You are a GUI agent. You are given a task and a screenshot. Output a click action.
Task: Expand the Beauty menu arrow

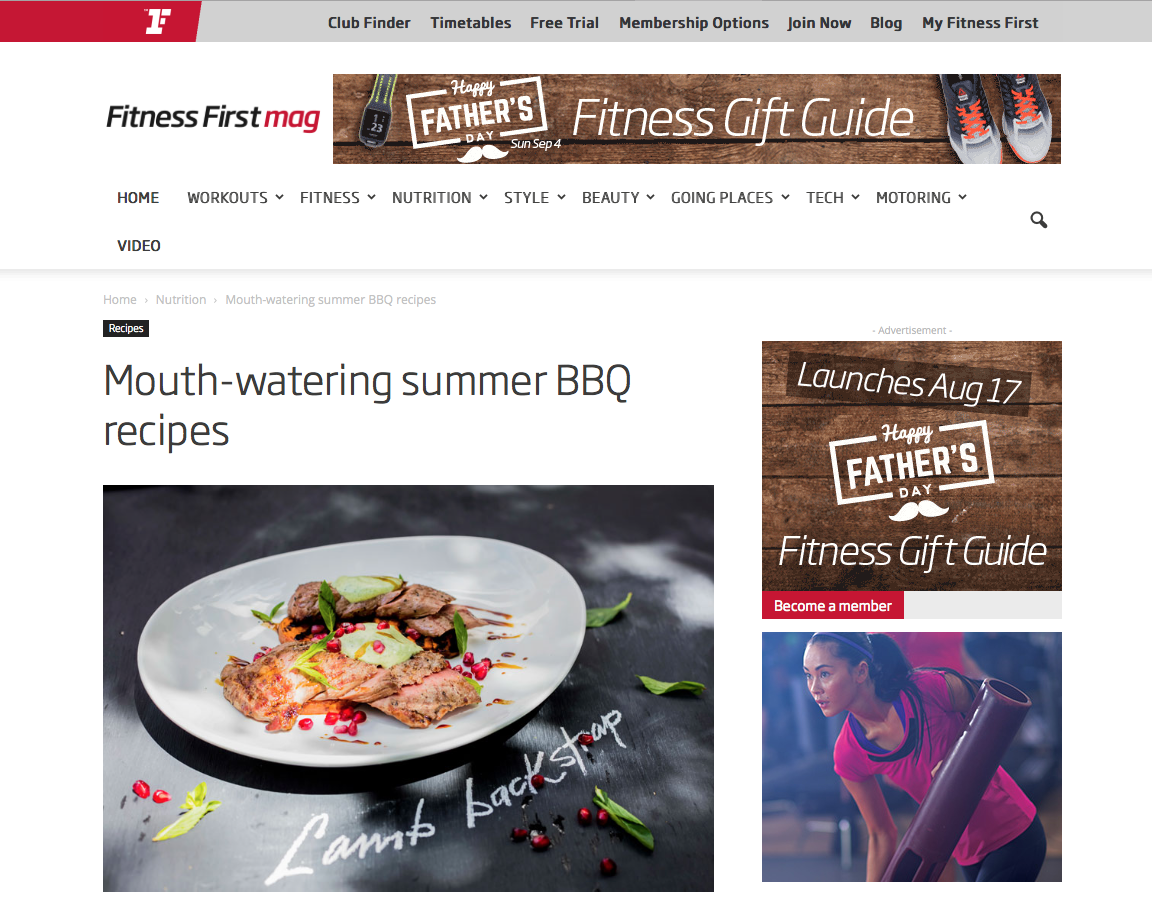[x=650, y=198]
